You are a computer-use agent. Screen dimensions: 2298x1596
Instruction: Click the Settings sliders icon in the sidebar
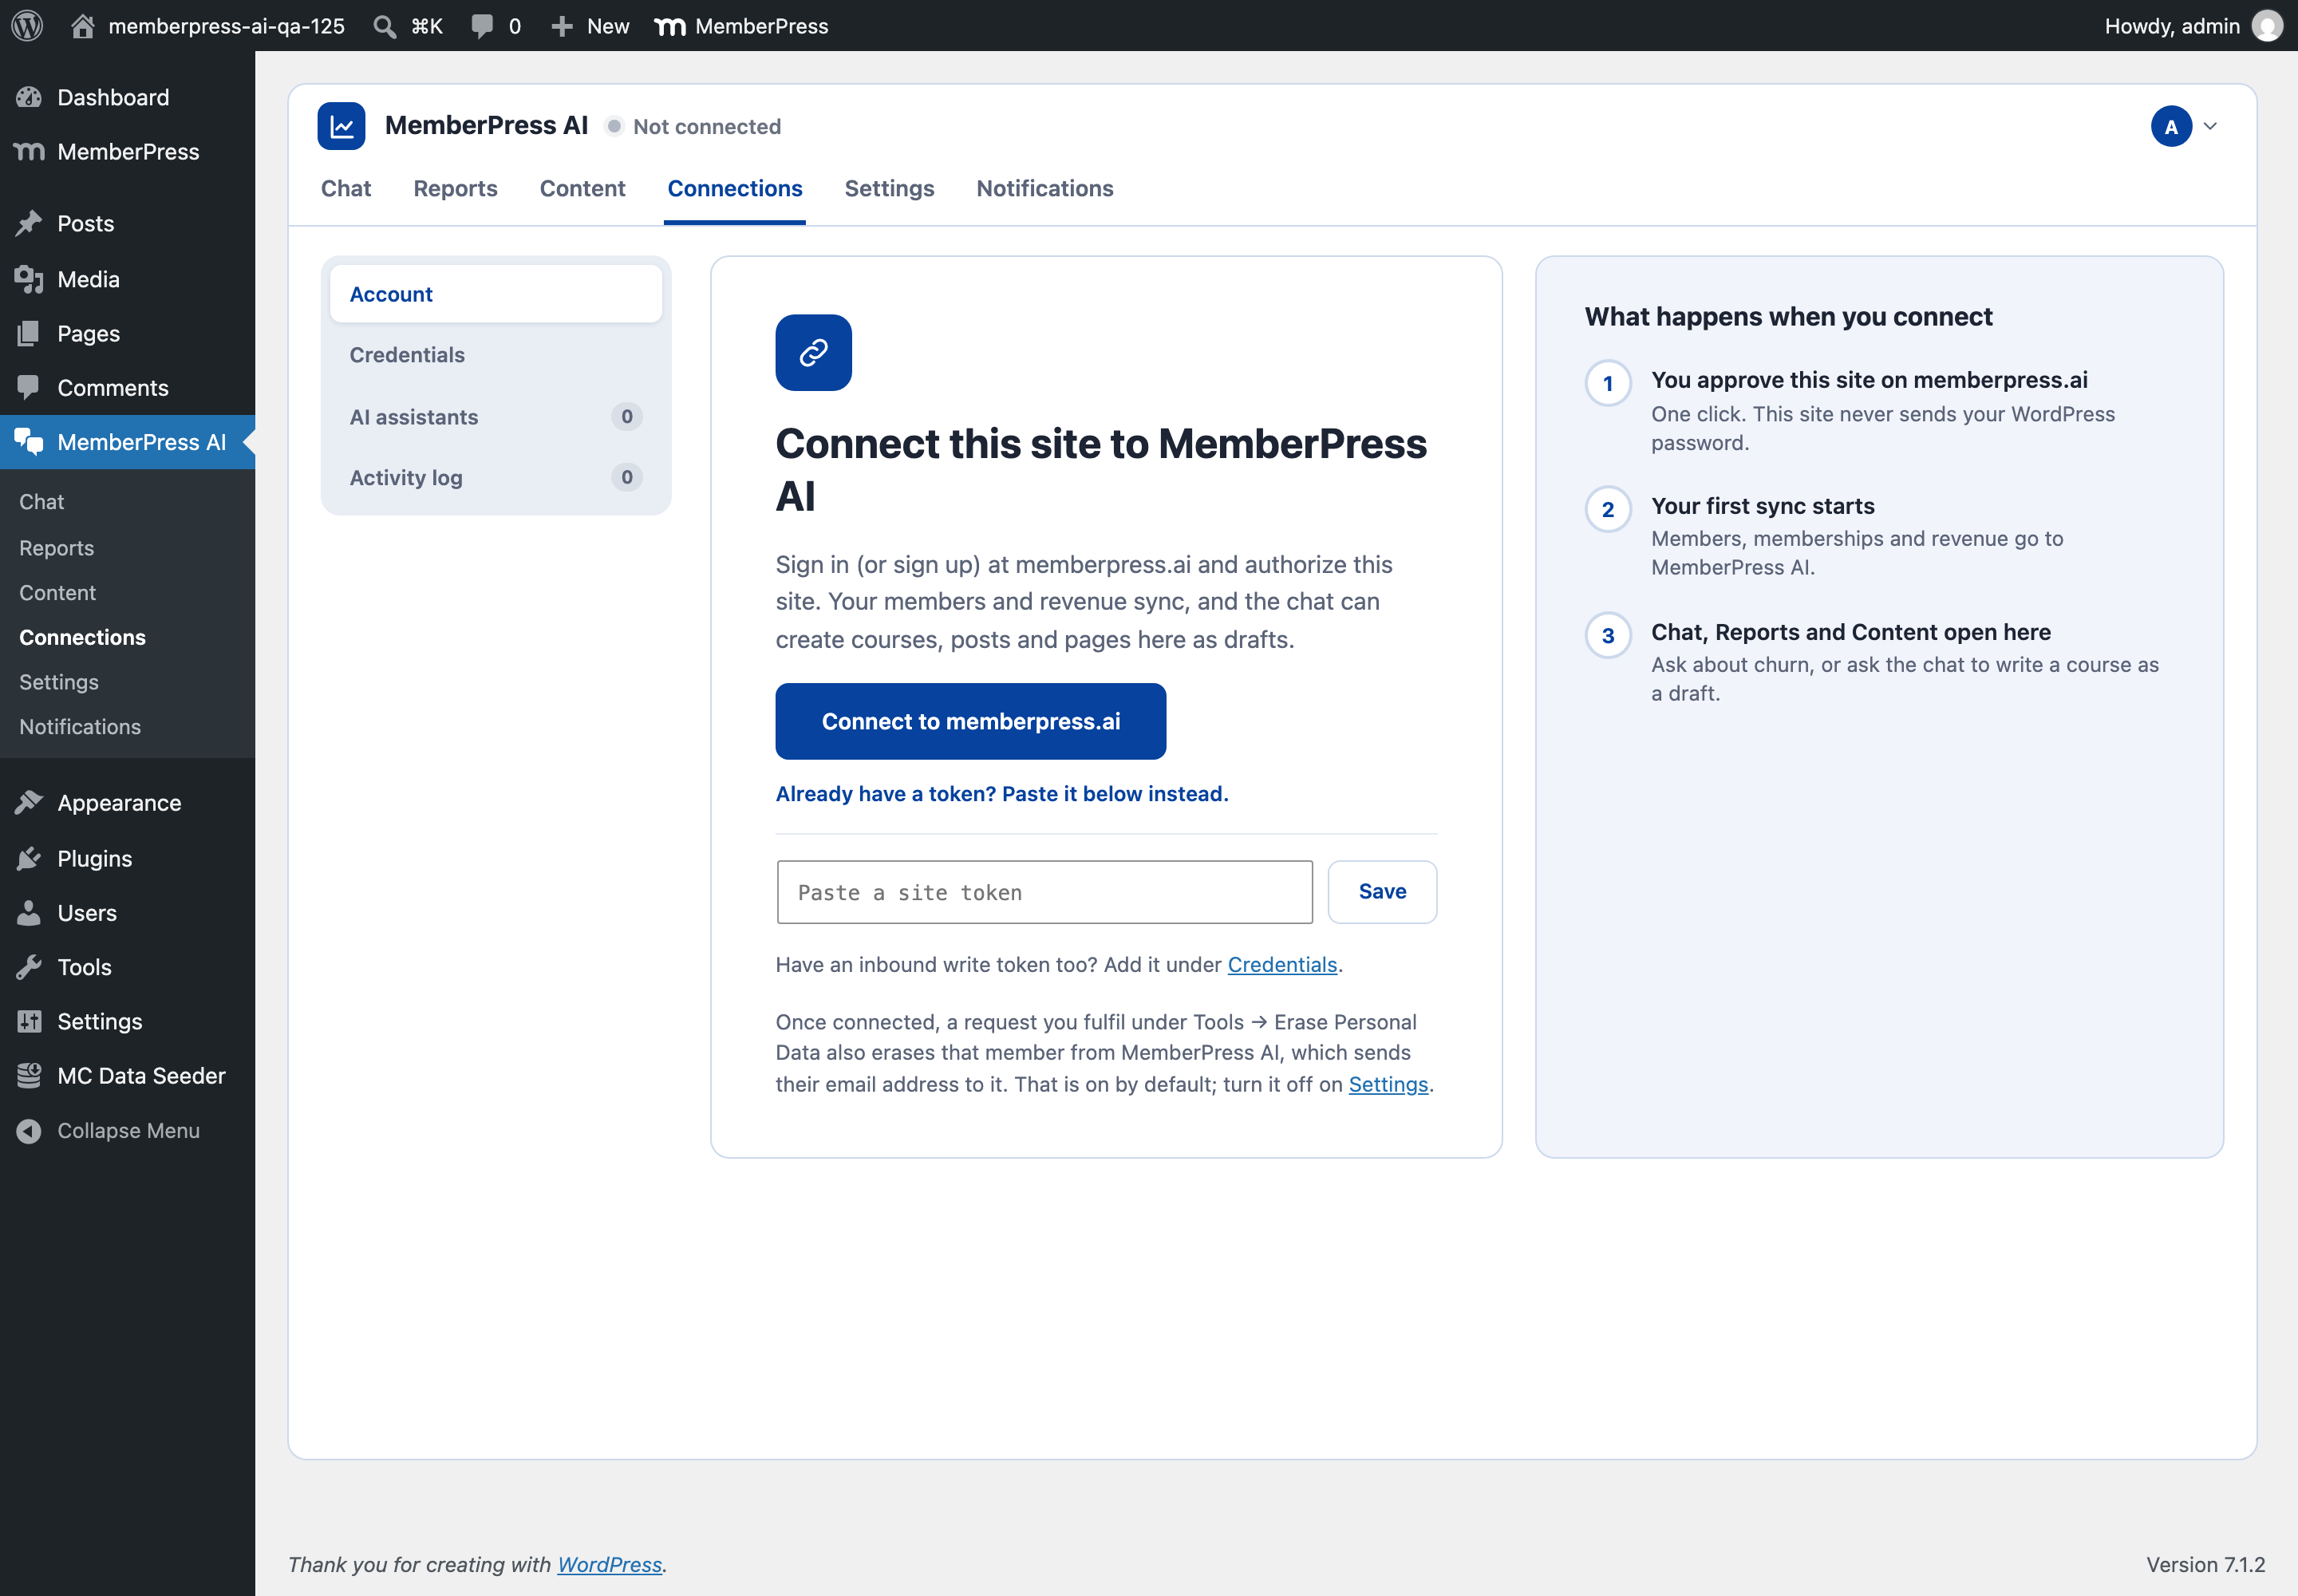click(x=29, y=1020)
